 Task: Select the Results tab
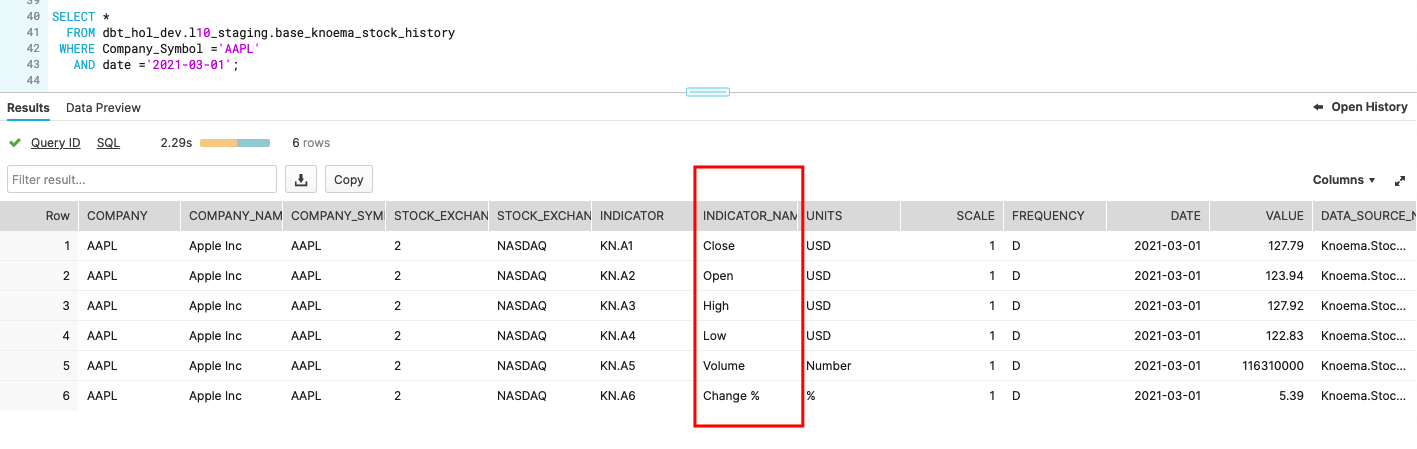tap(28, 107)
